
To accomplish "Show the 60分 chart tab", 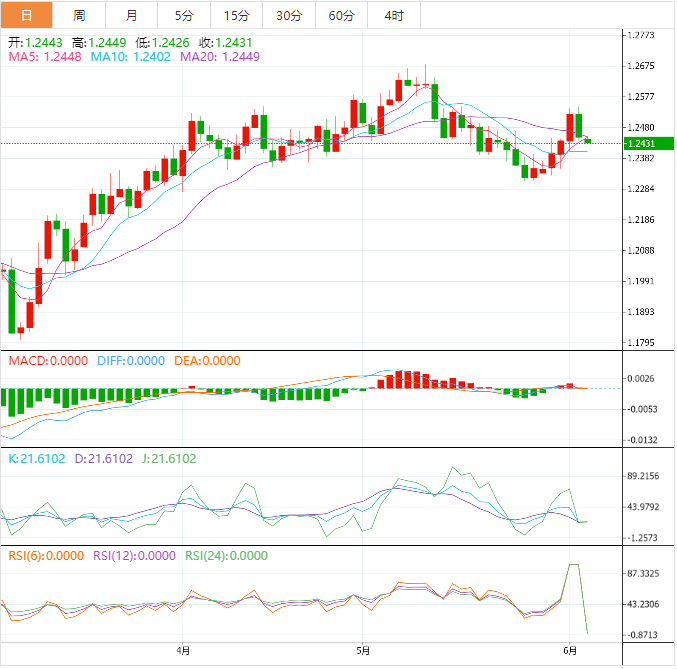I will pyautogui.click(x=341, y=15).
